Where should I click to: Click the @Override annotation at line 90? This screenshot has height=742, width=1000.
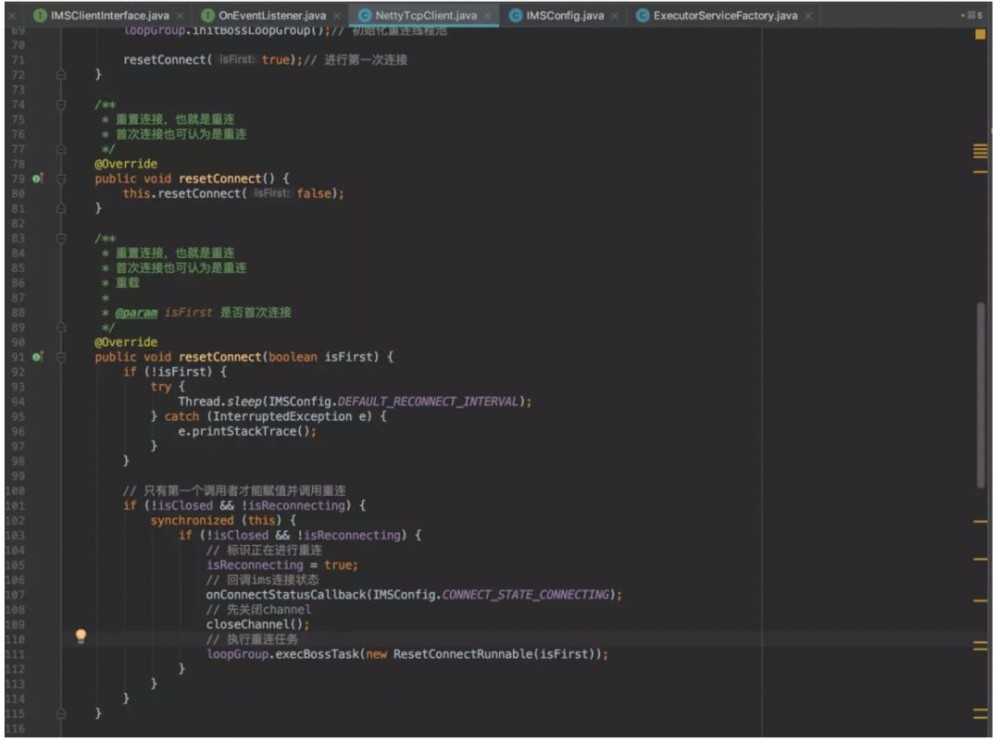pos(126,343)
